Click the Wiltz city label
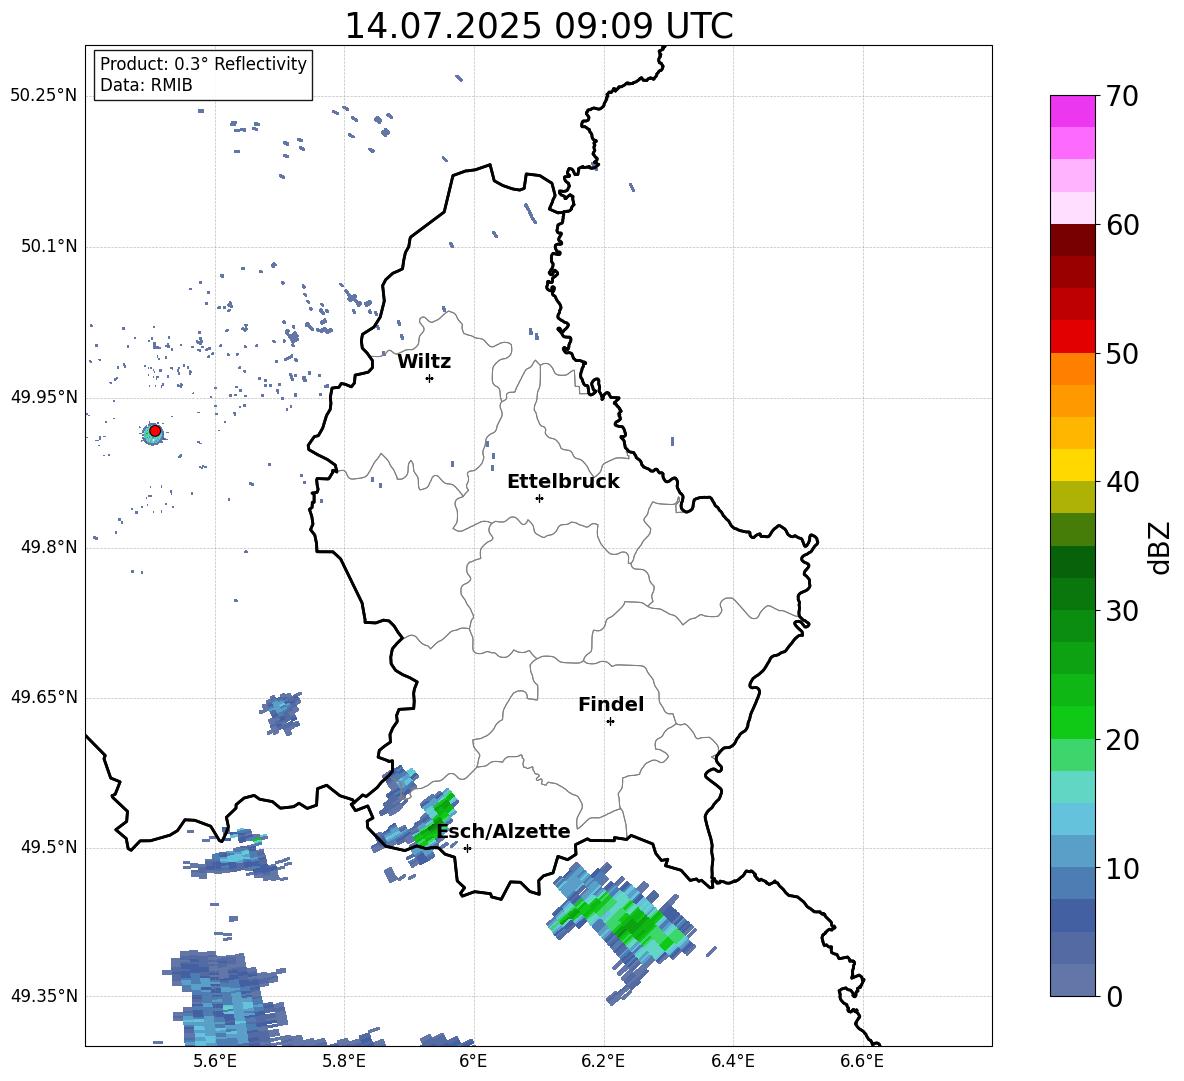This screenshot has width=1184, height=1081. [x=424, y=362]
